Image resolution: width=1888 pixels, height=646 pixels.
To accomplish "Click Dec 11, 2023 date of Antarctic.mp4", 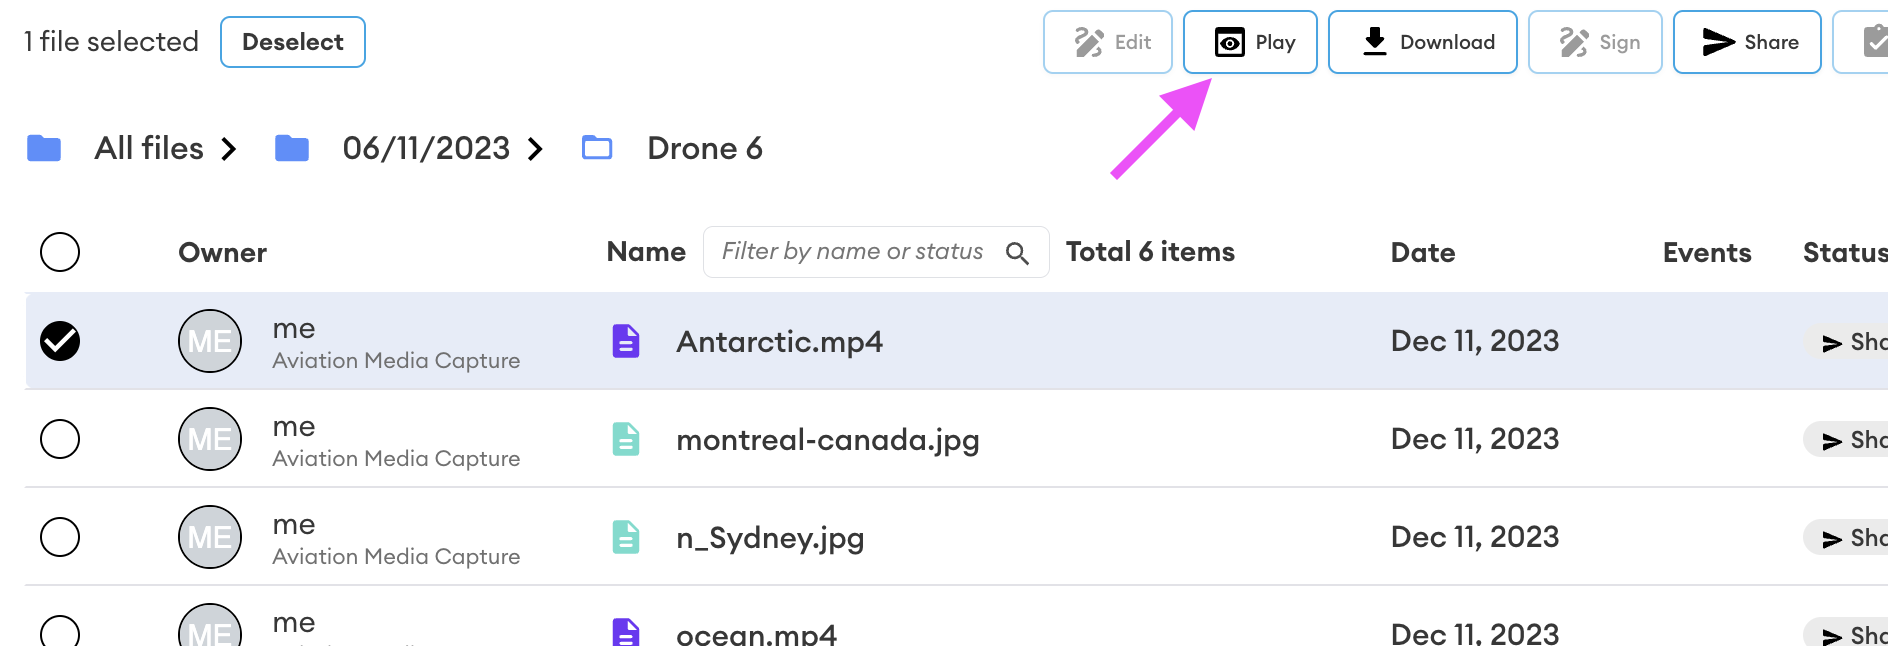I will click(x=1475, y=341).
